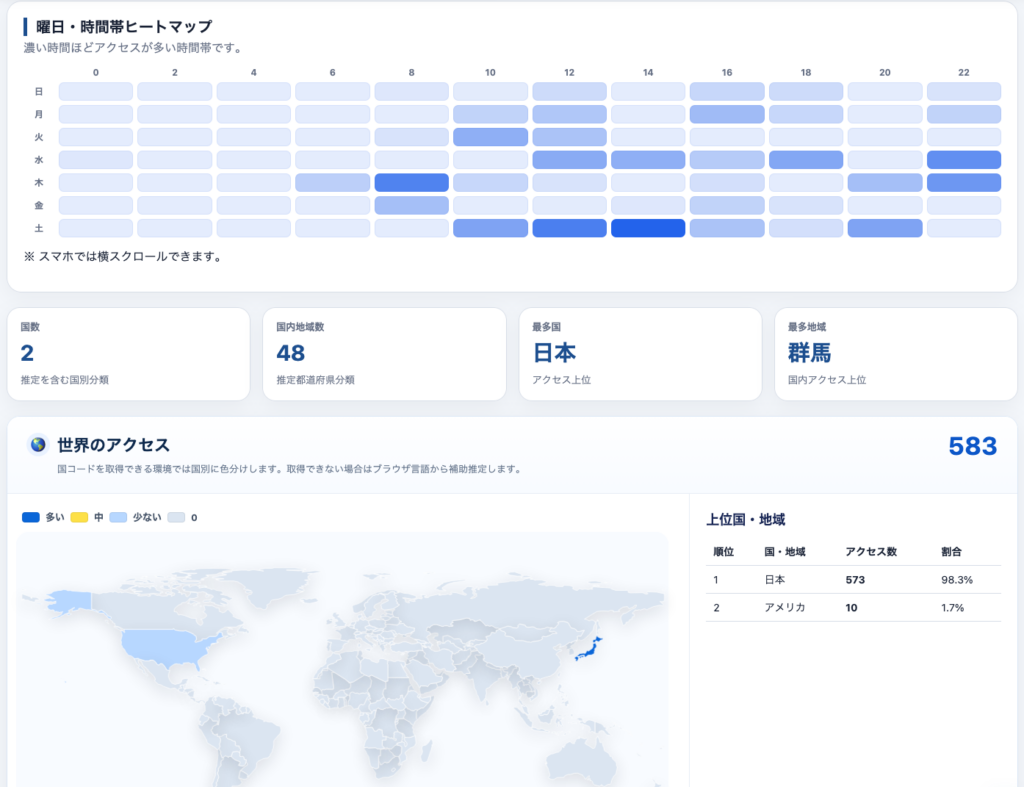Select the blue 多い legend swatch
Viewport: 1024px width, 787px height.
pos(31,517)
